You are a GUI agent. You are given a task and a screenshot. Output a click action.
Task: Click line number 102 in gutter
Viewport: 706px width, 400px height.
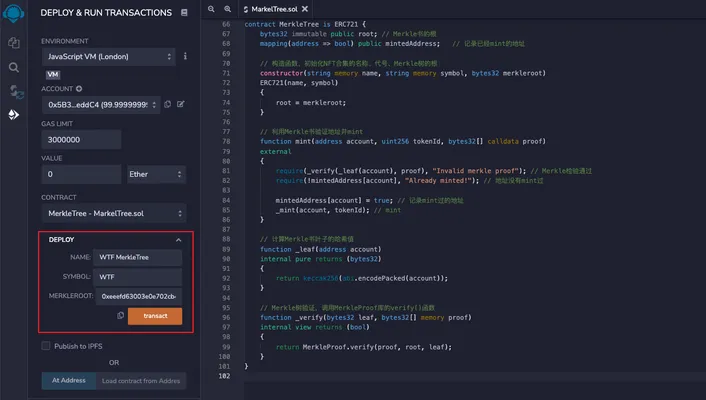[224, 376]
